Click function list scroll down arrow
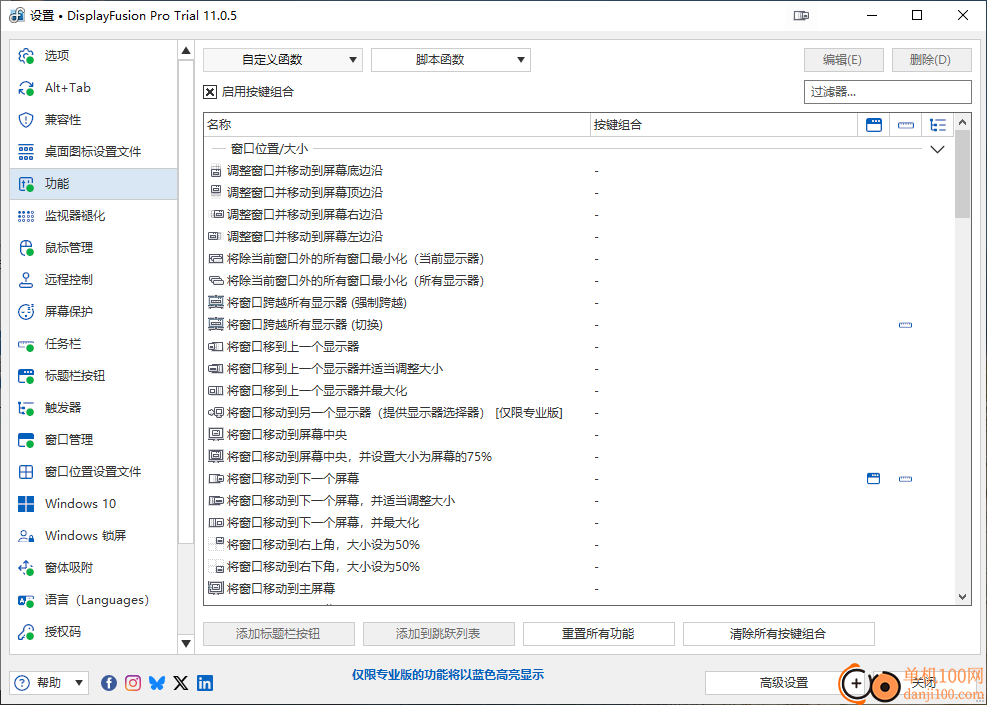Viewport: 987px width, 705px height. (x=962, y=596)
